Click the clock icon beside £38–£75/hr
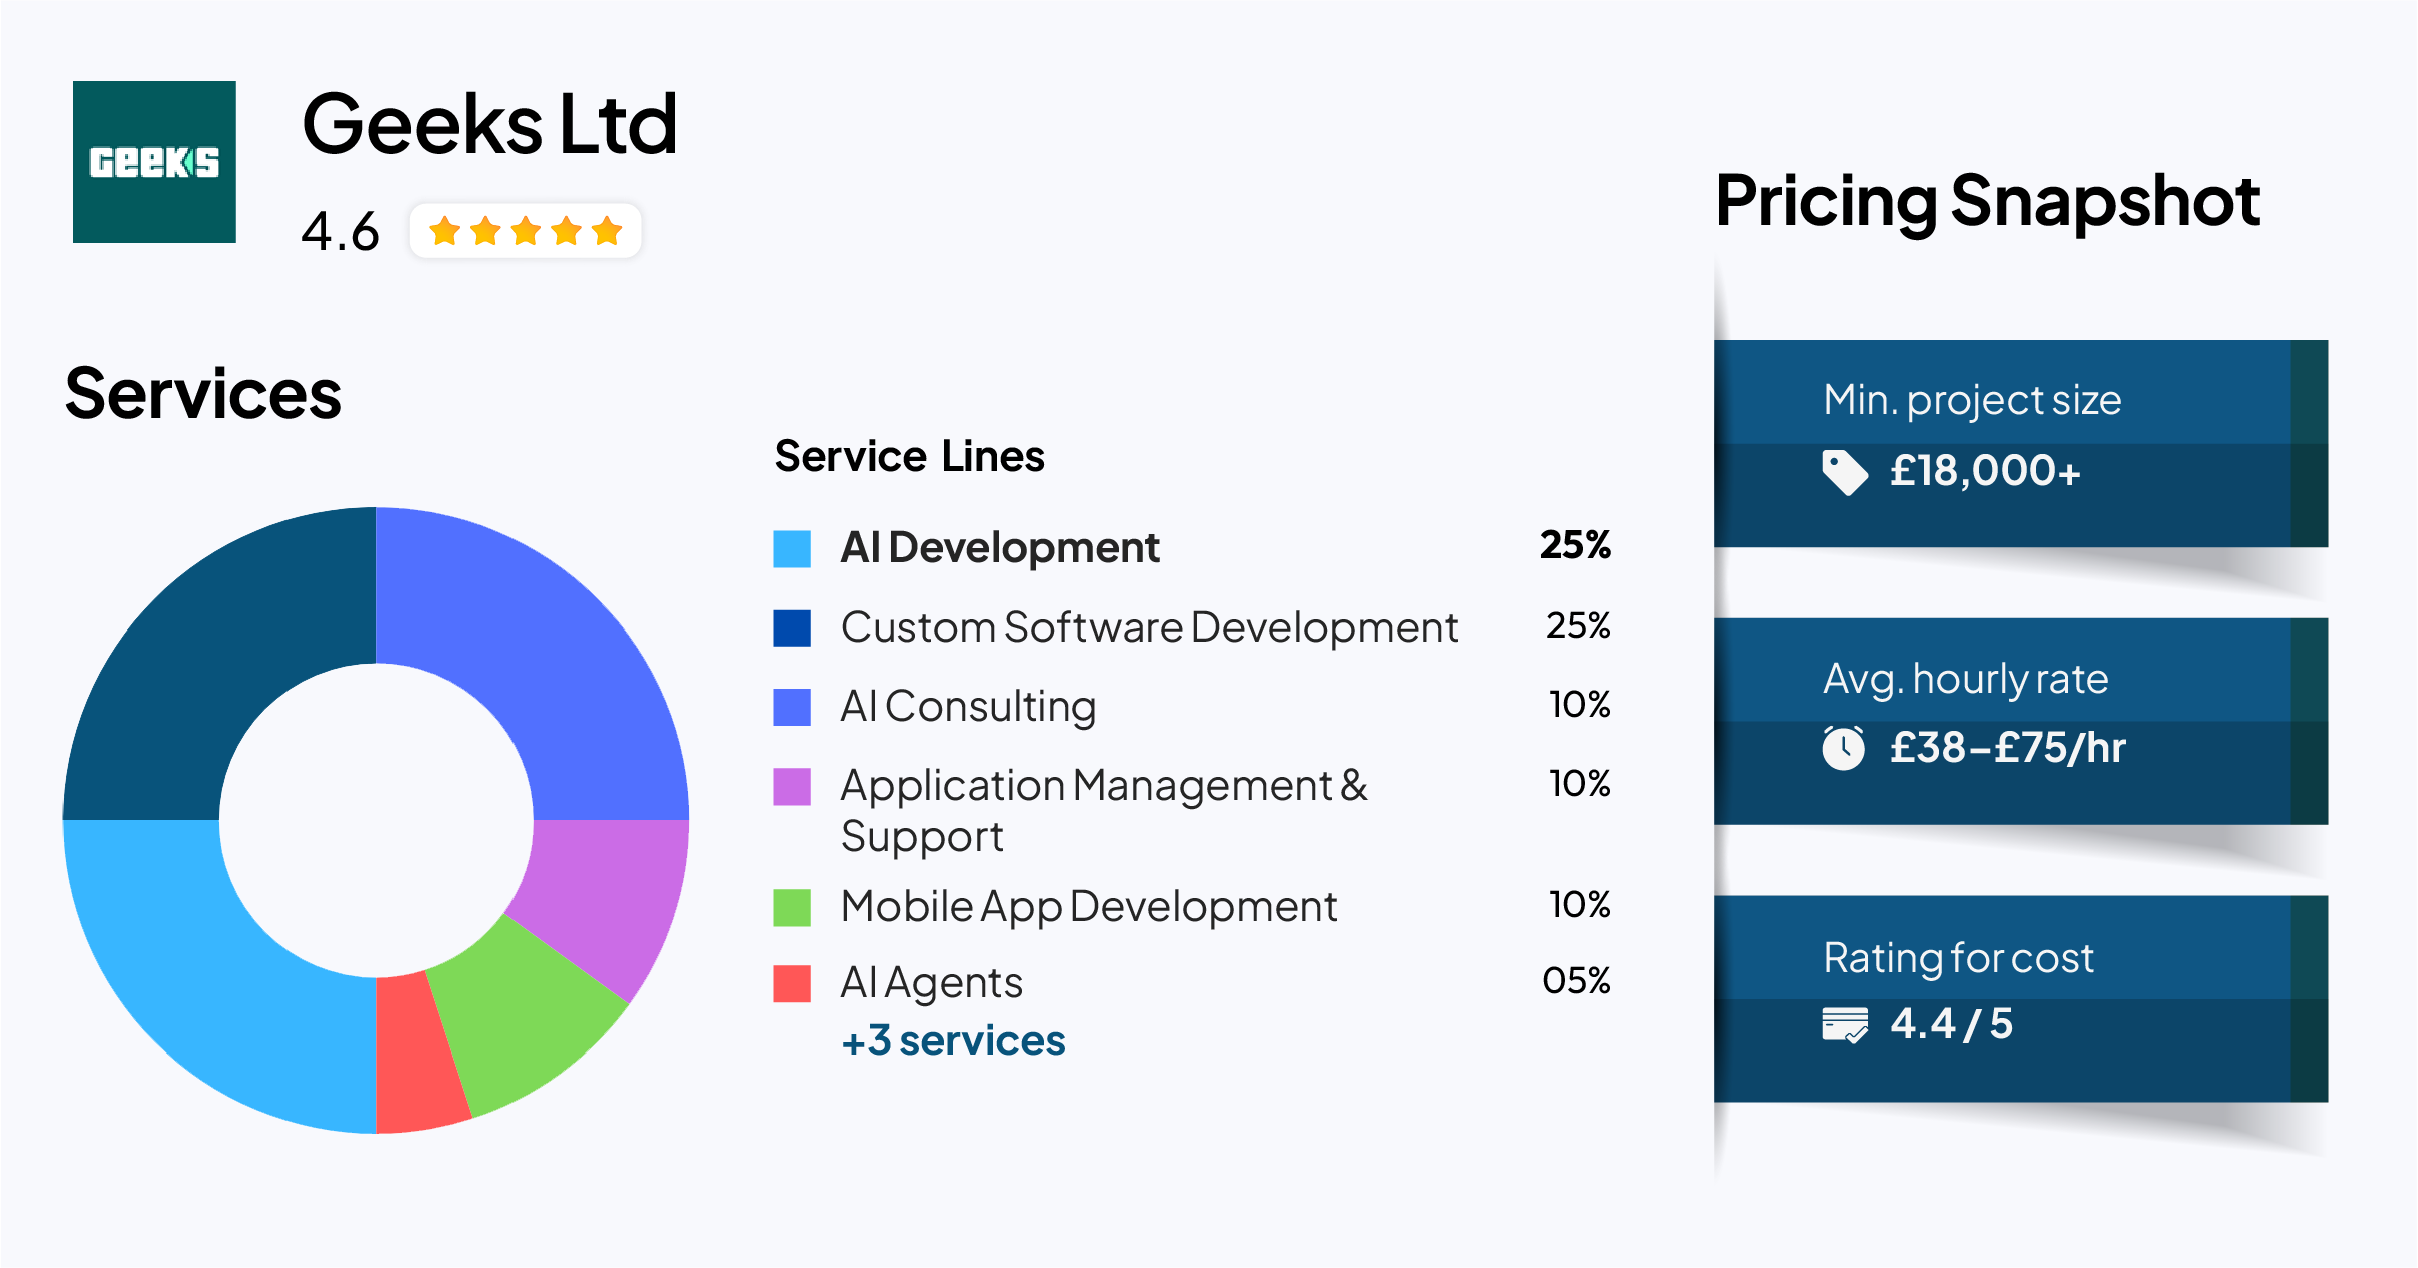This screenshot has height=1268, width=2418. click(1843, 748)
